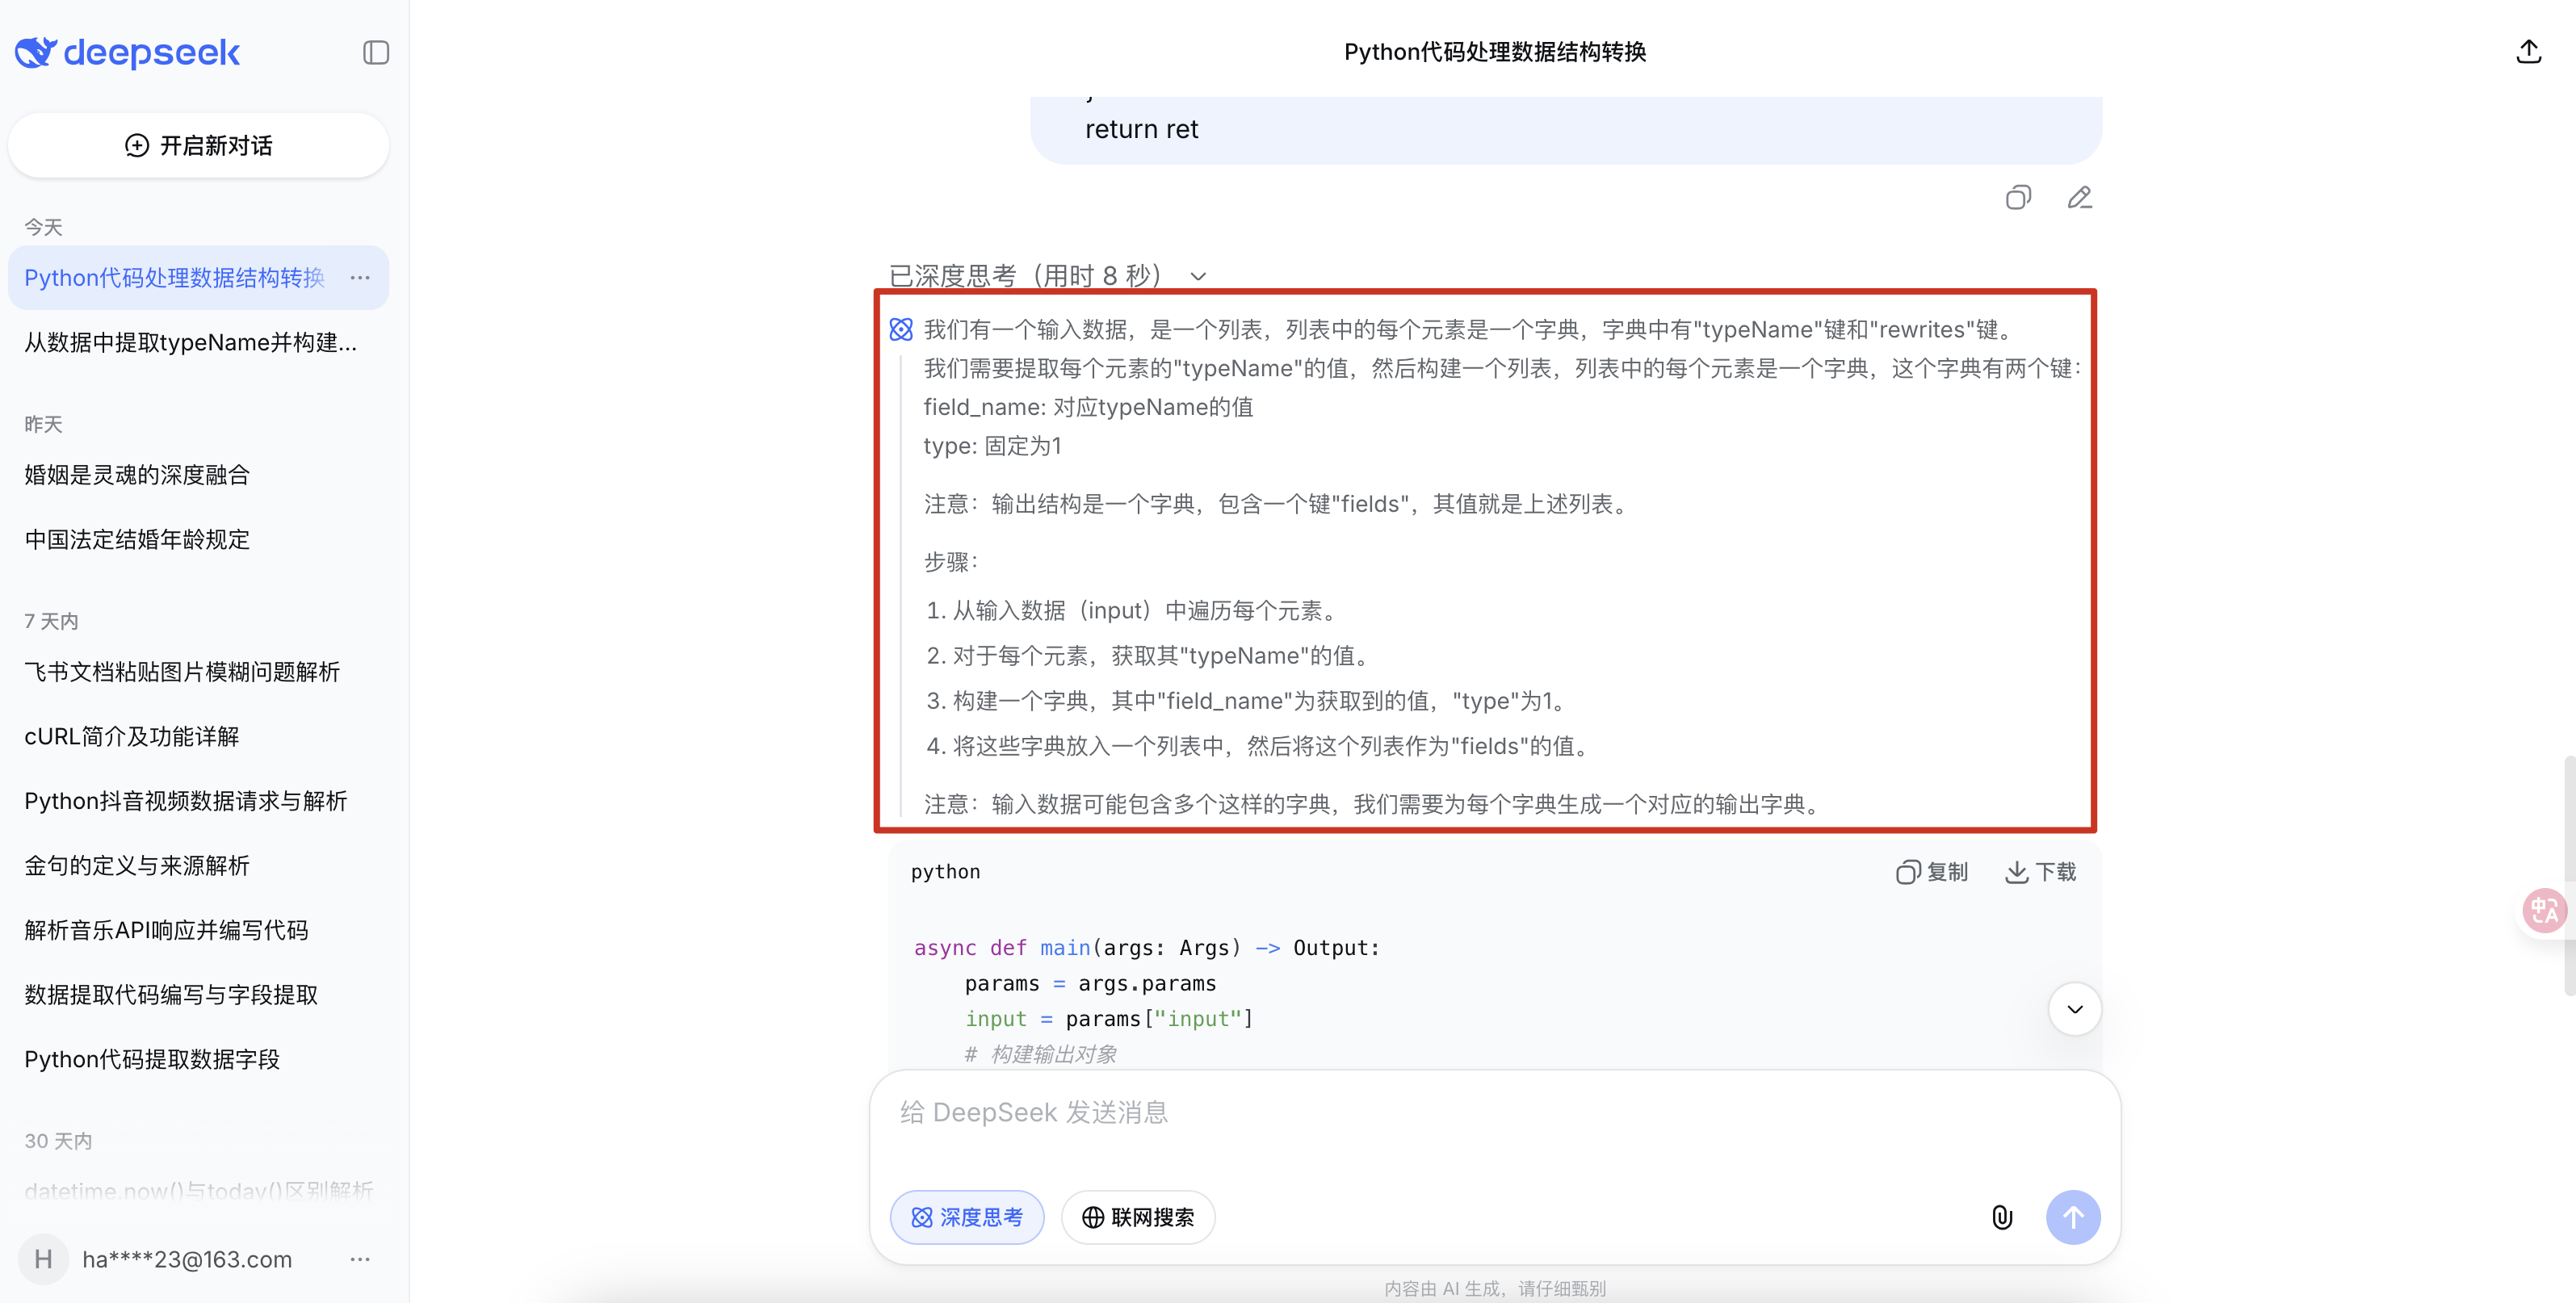Click the deepseek logo
Image resolution: width=2576 pixels, height=1303 pixels.
128,52
